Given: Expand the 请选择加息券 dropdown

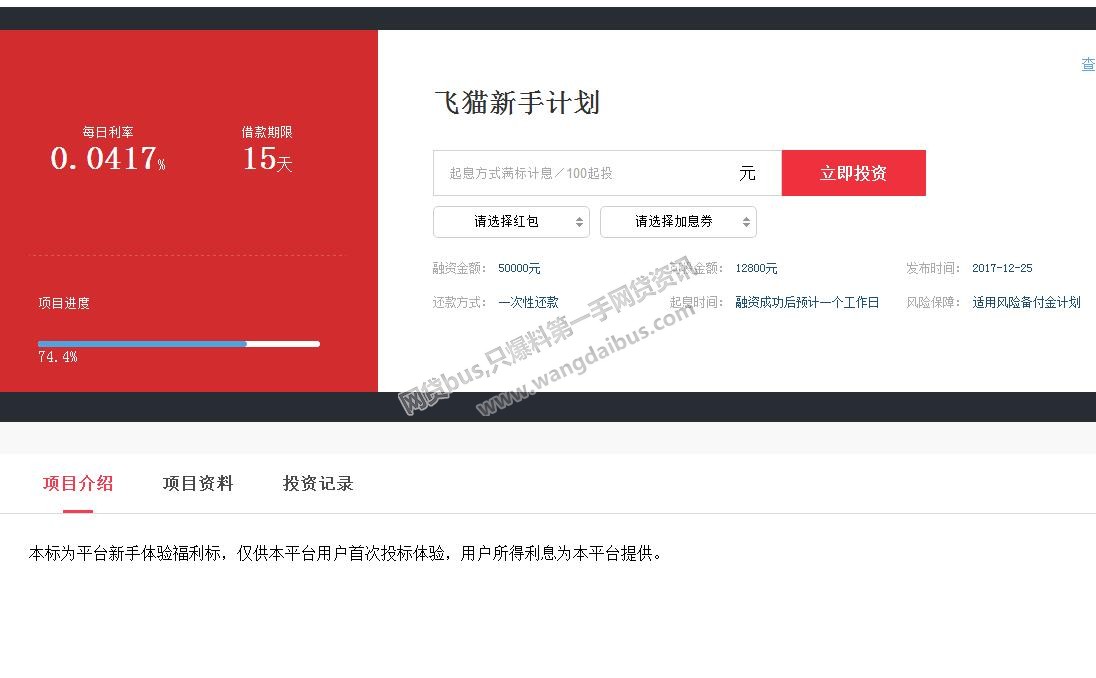Looking at the screenshot, I should click(678, 222).
